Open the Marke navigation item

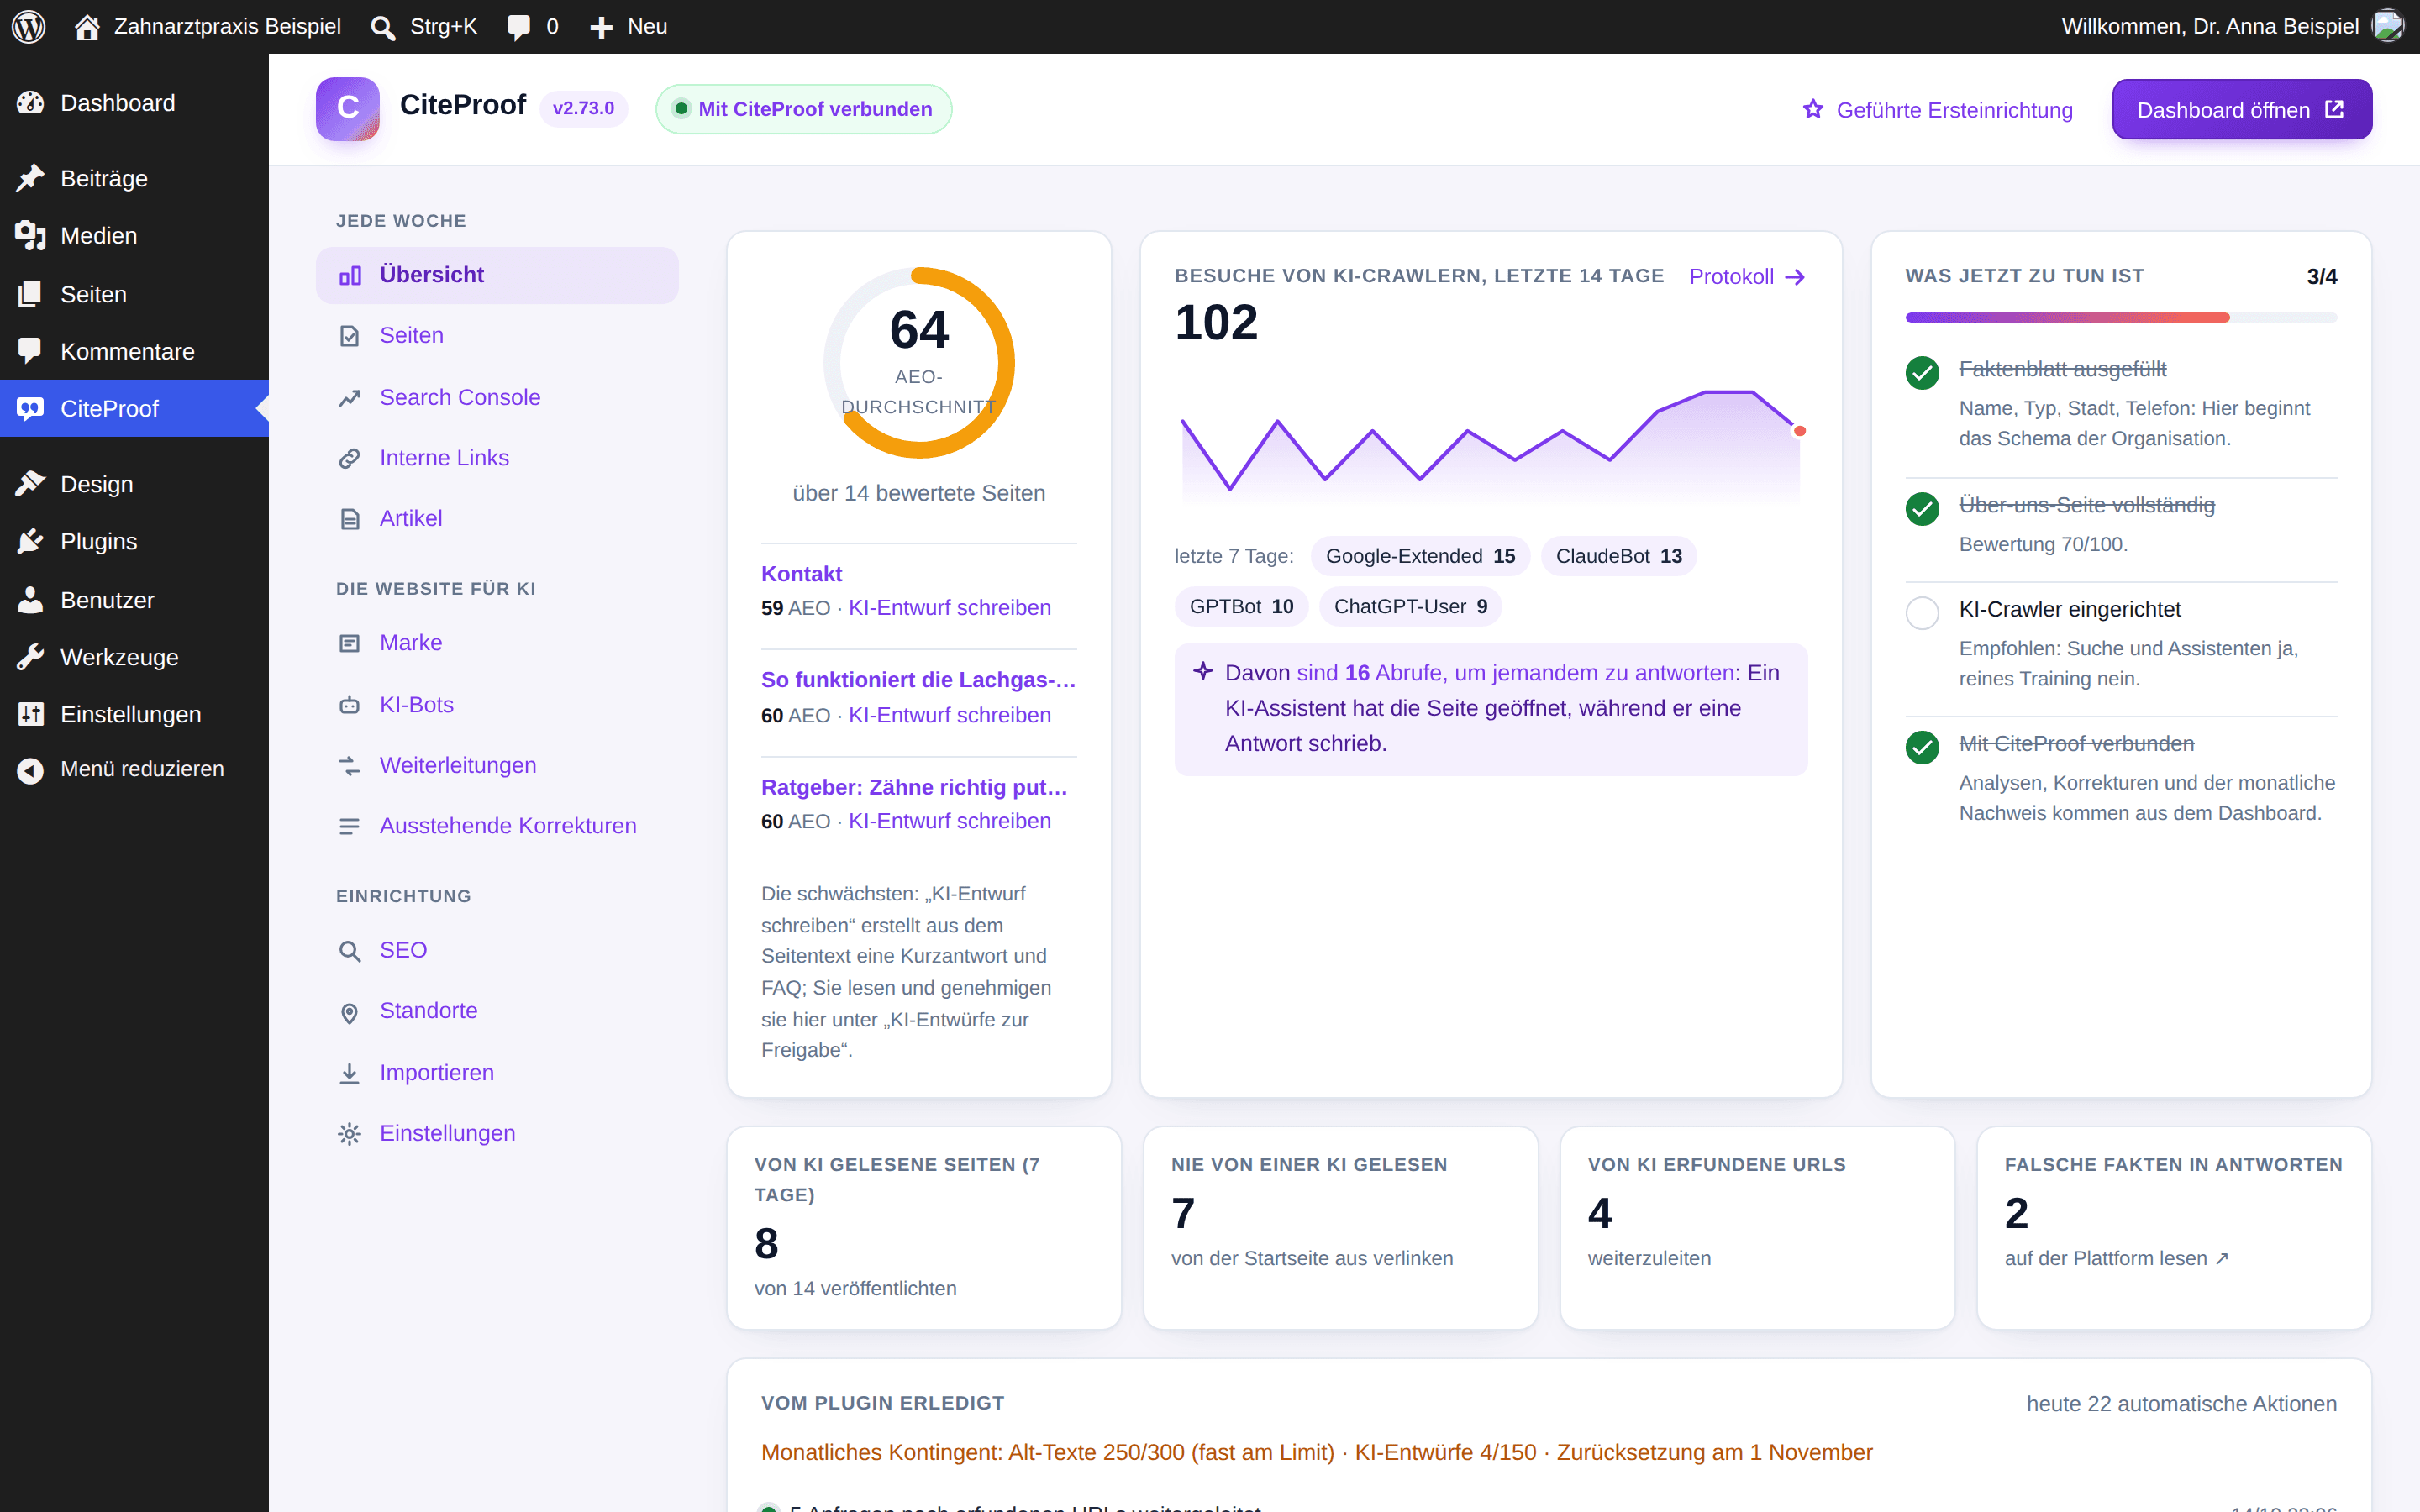coord(497,643)
